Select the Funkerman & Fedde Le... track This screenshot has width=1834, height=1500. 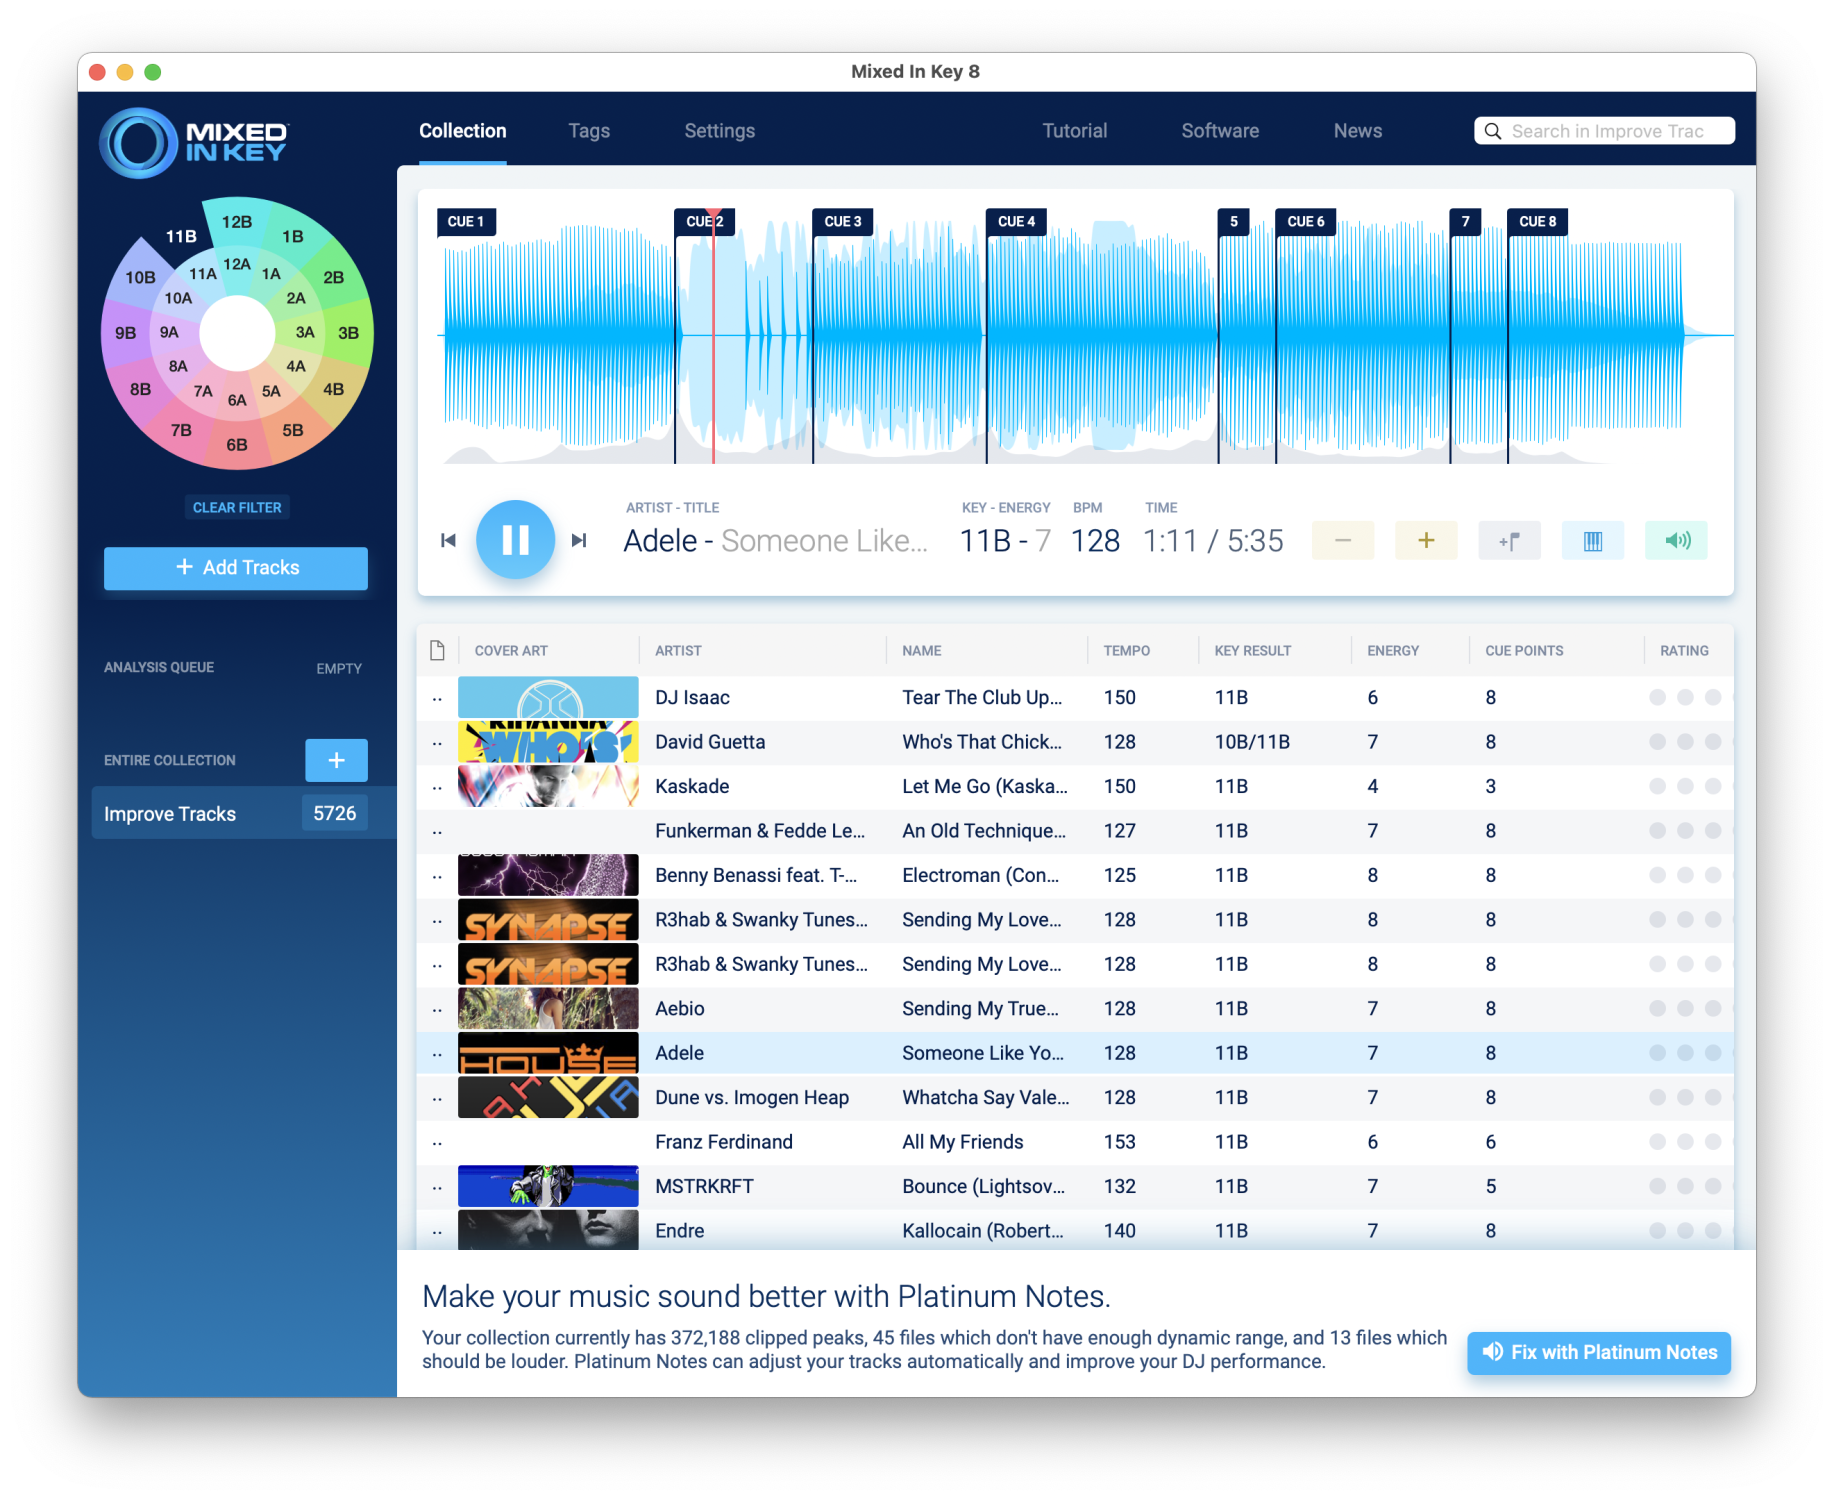[x=1075, y=831]
